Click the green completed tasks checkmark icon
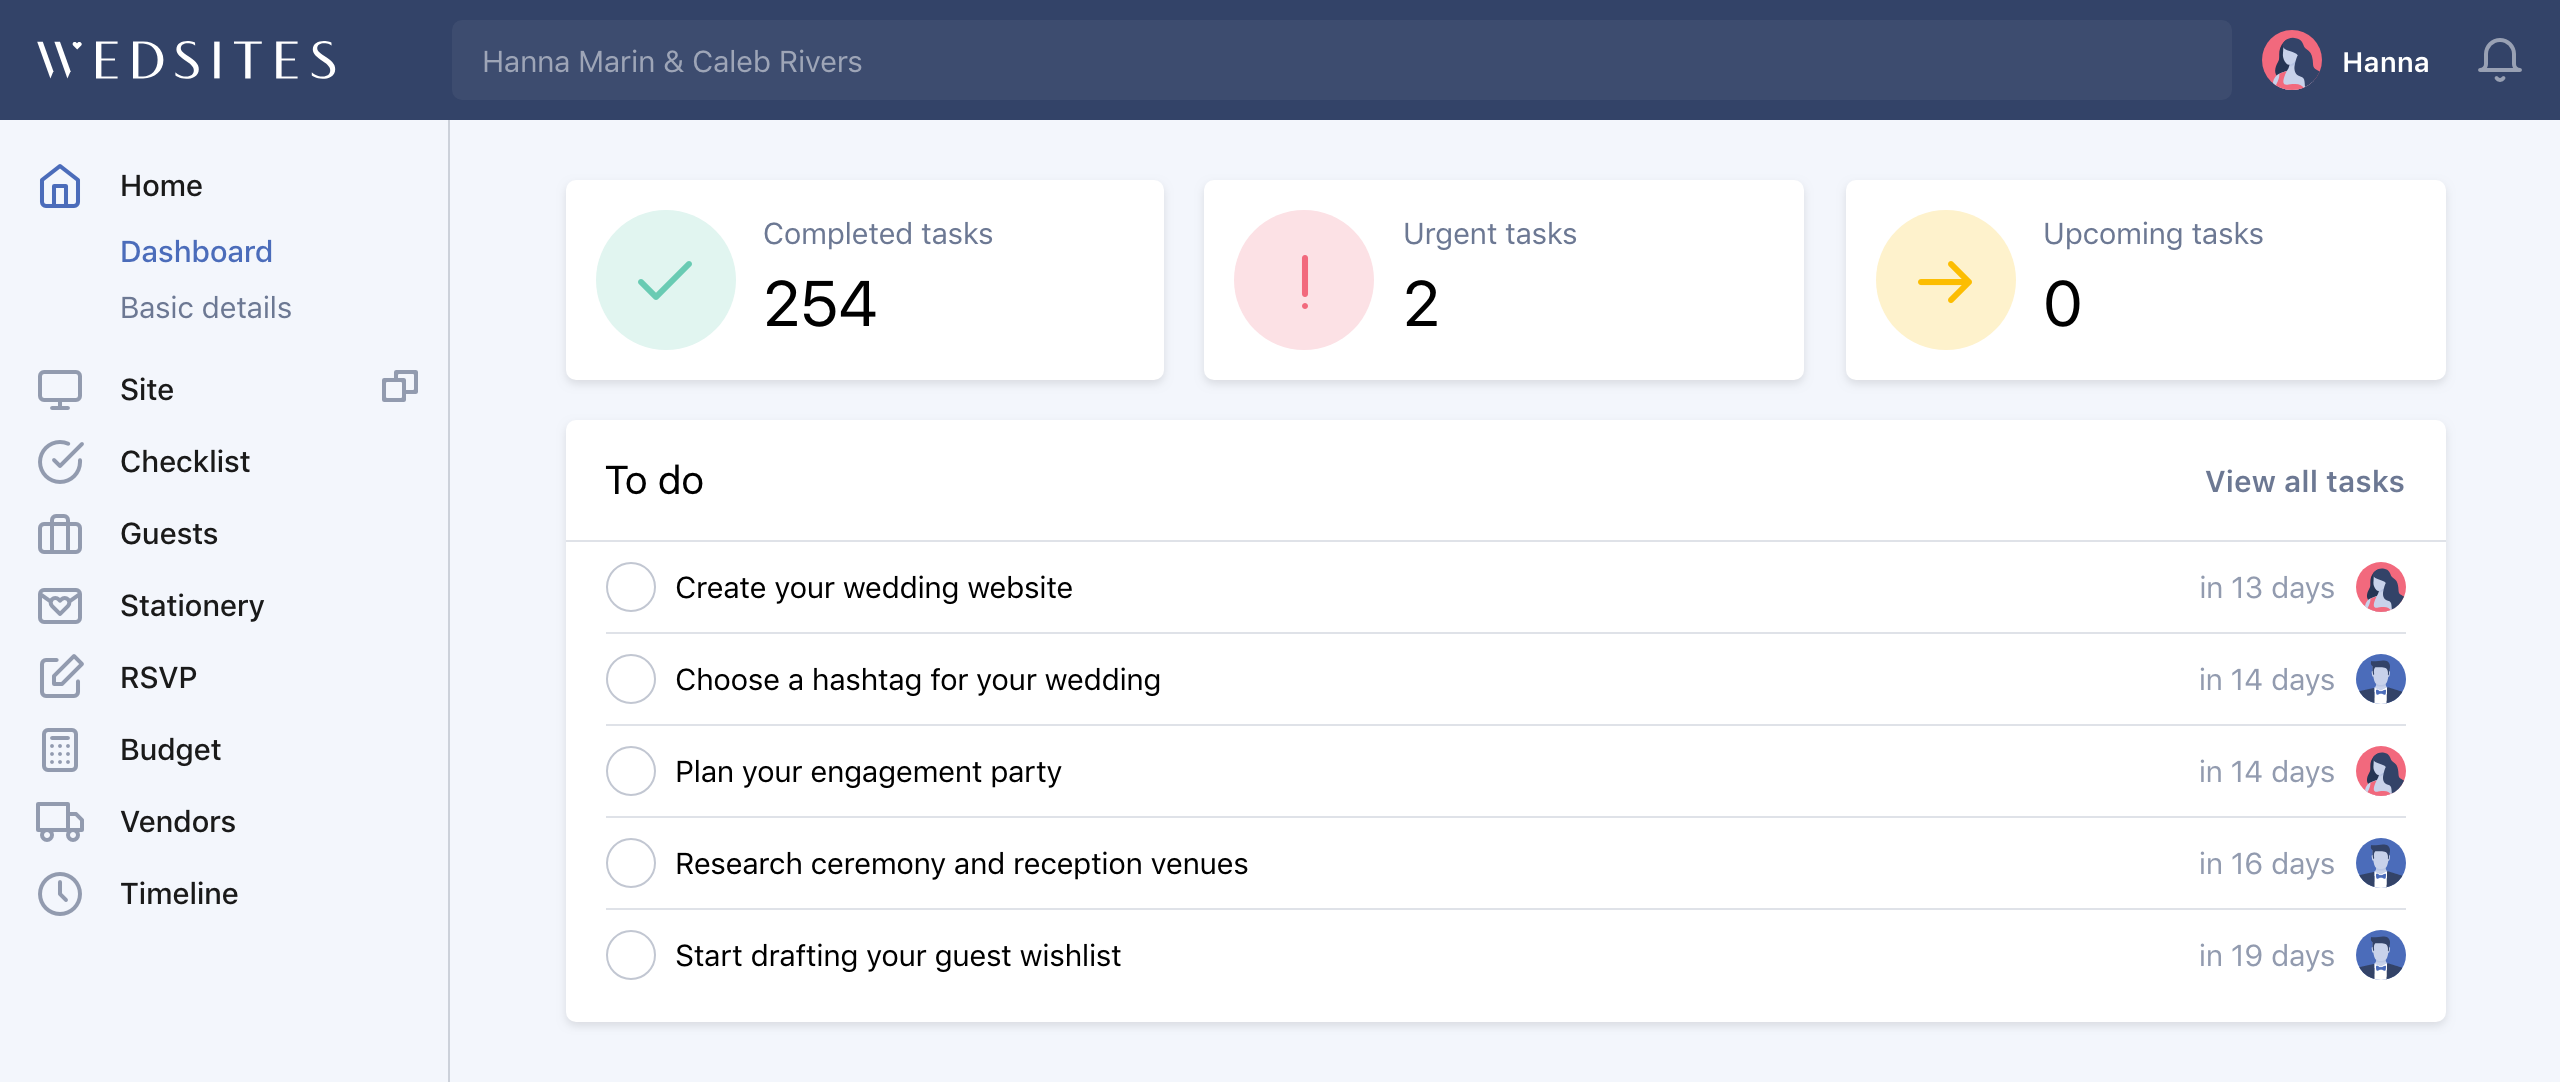 pos(665,280)
